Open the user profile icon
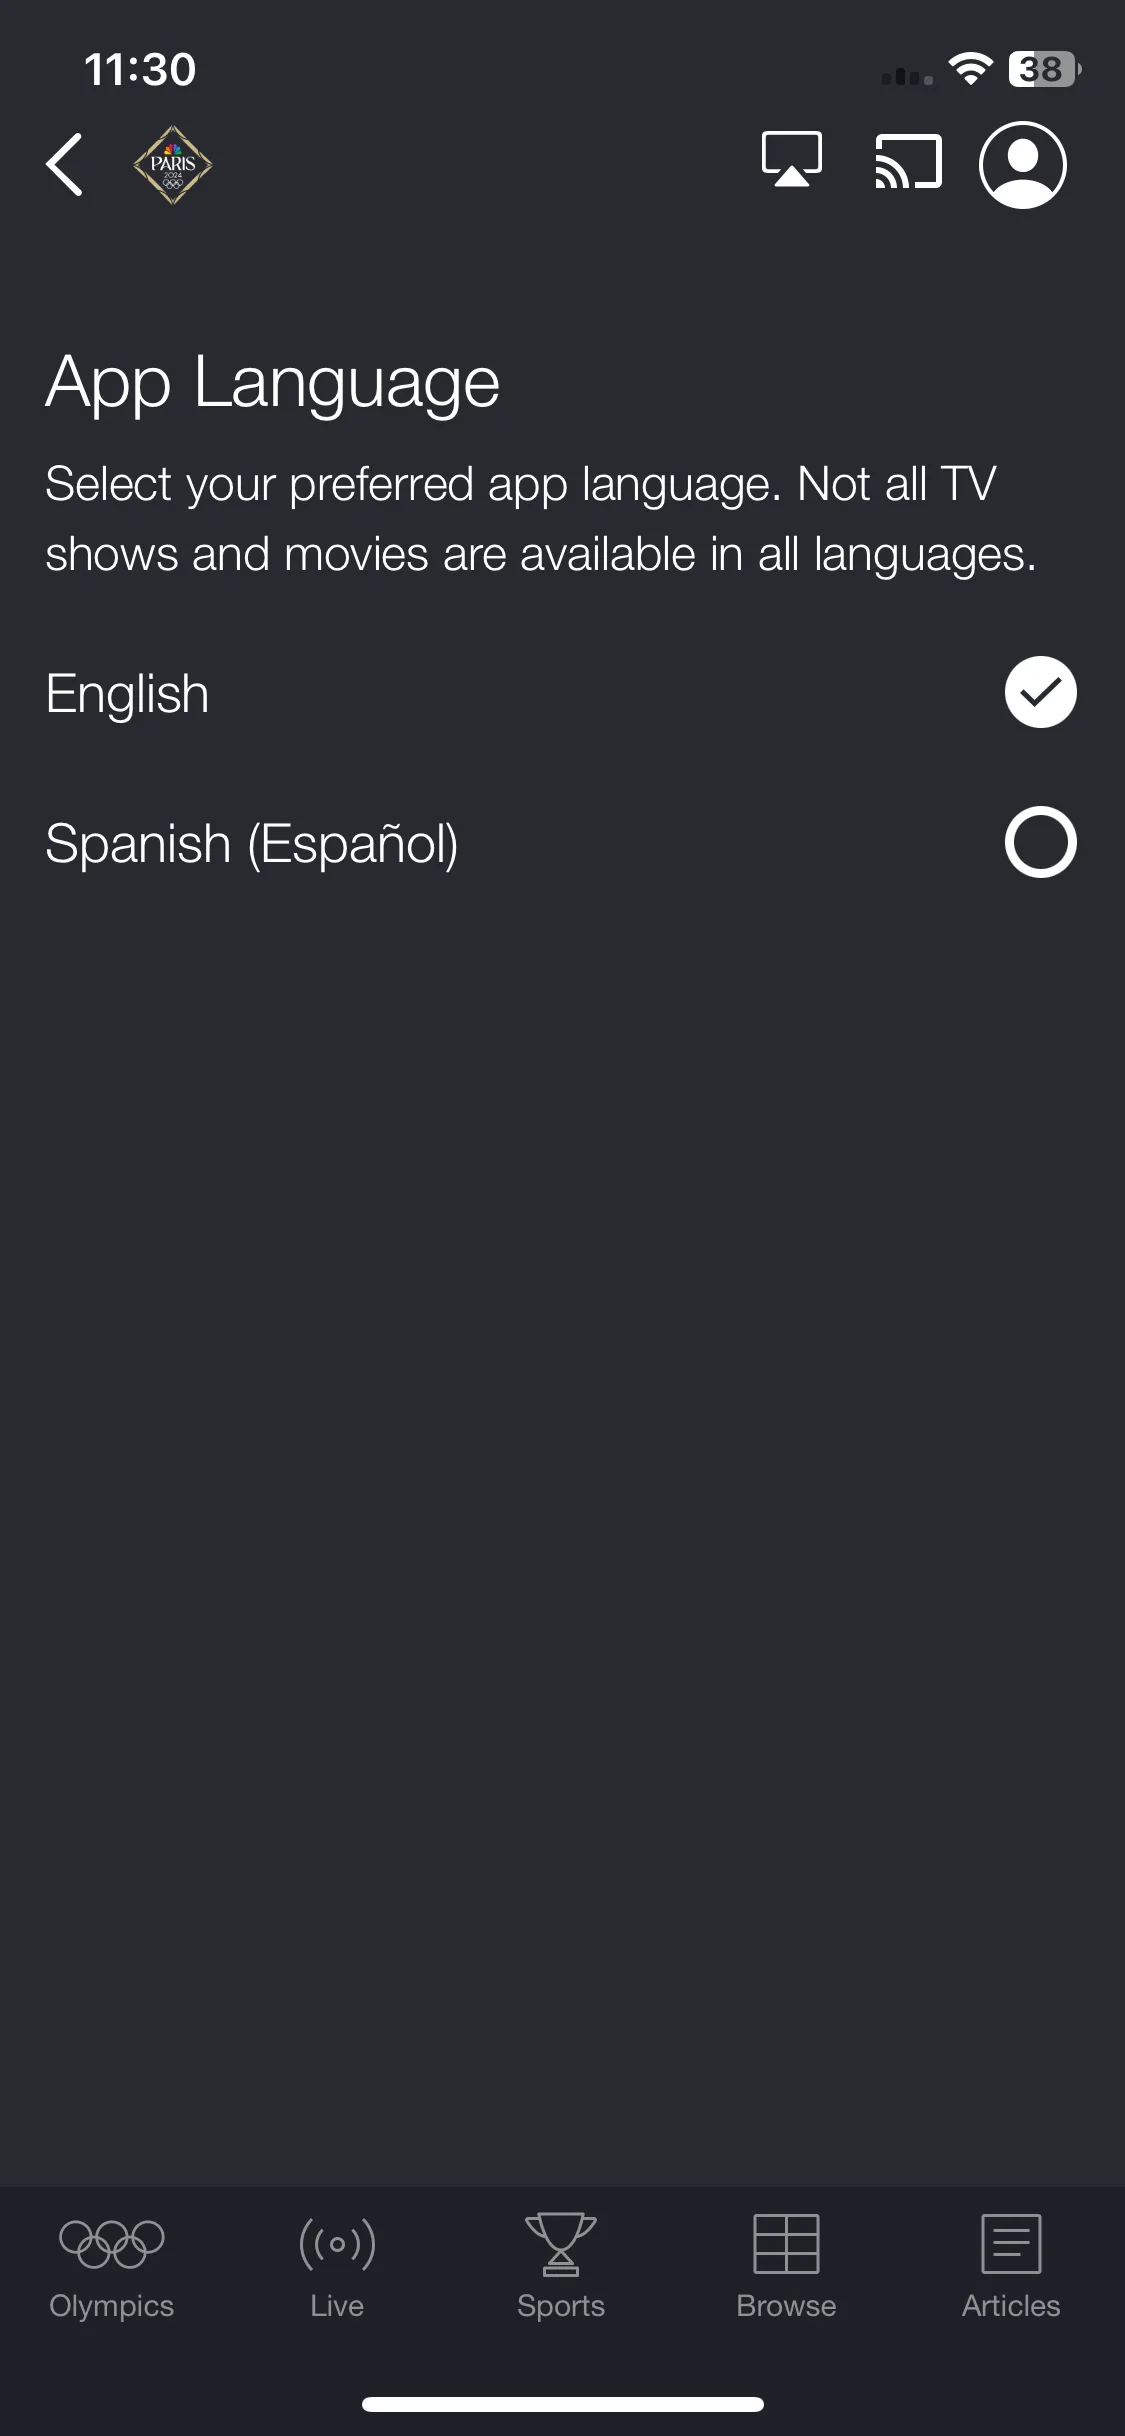1125x2436 pixels. pos(1022,165)
